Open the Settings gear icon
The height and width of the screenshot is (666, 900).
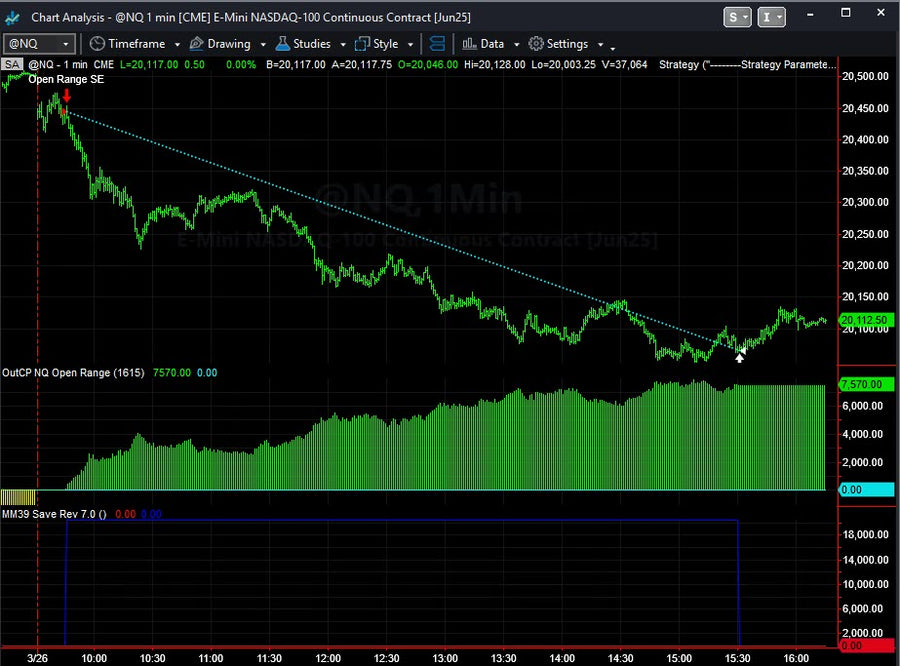(536, 44)
